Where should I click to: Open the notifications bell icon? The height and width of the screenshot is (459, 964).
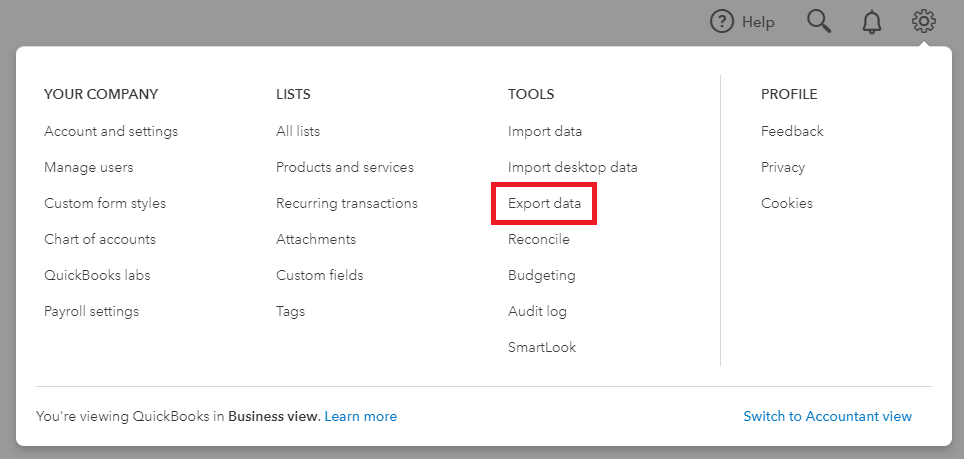click(x=872, y=22)
